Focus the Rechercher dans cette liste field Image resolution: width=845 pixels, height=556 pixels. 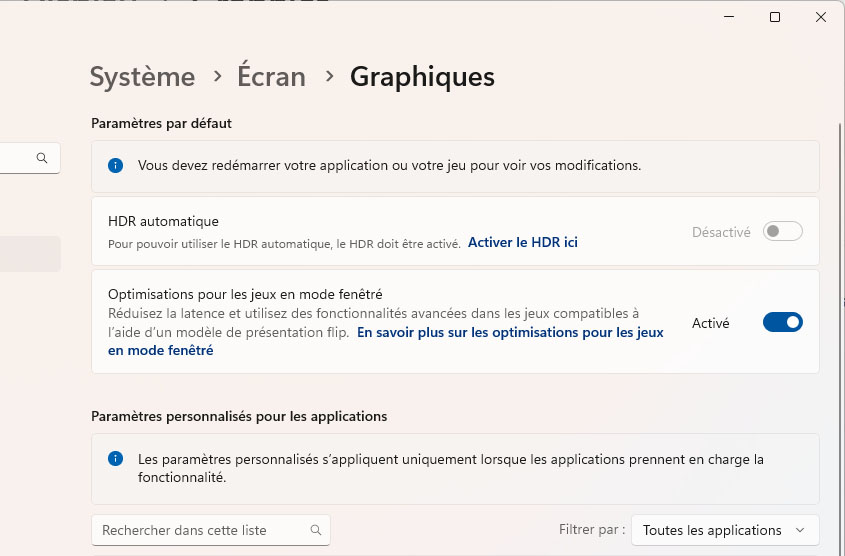[x=211, y=530]
